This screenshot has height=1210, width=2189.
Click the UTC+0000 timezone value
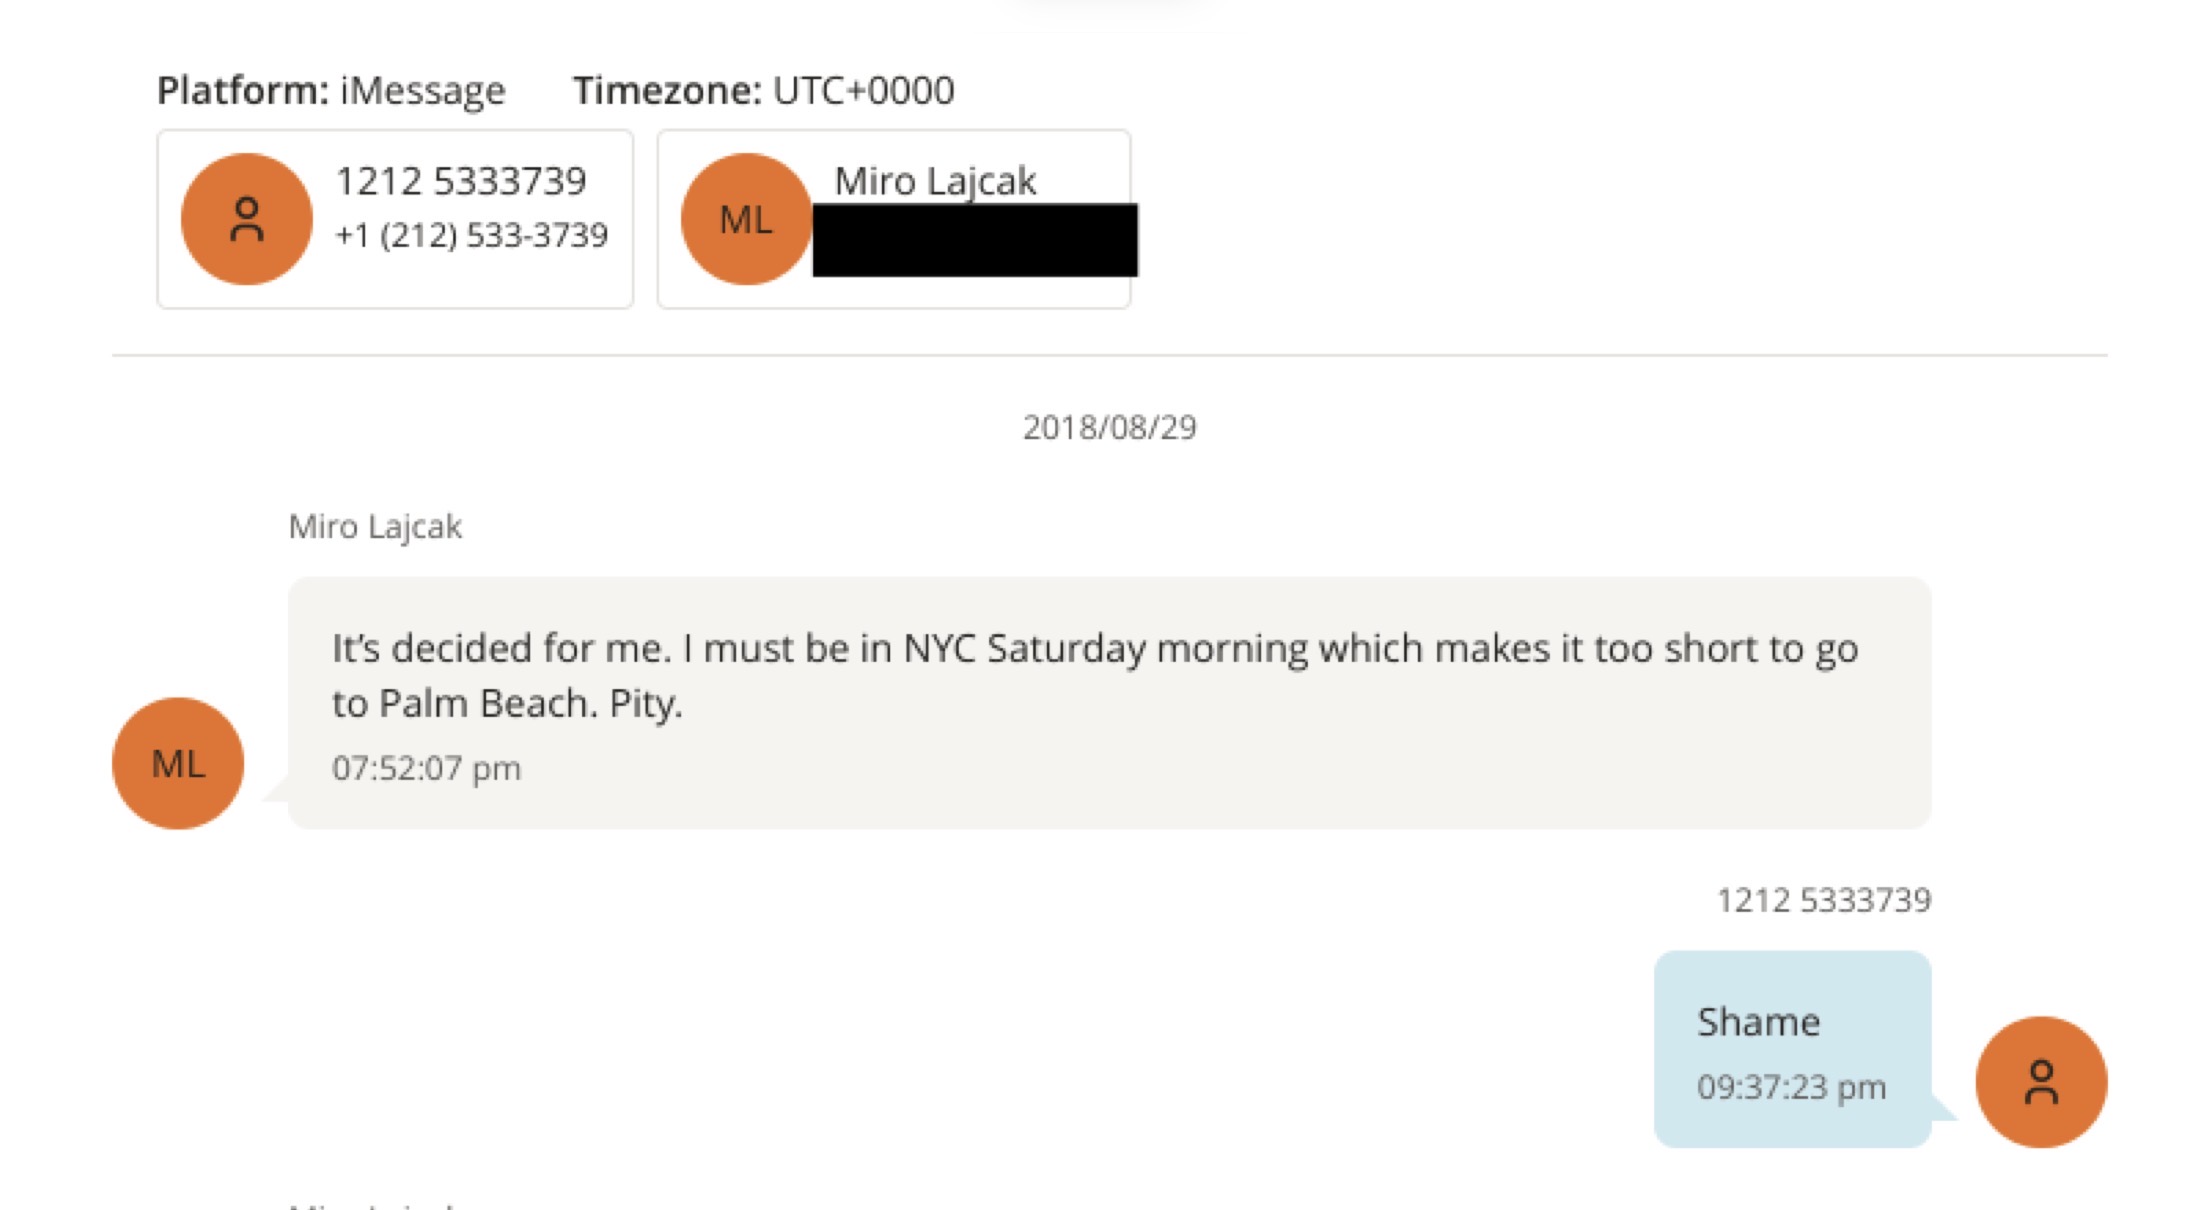(x=863, y=90)
